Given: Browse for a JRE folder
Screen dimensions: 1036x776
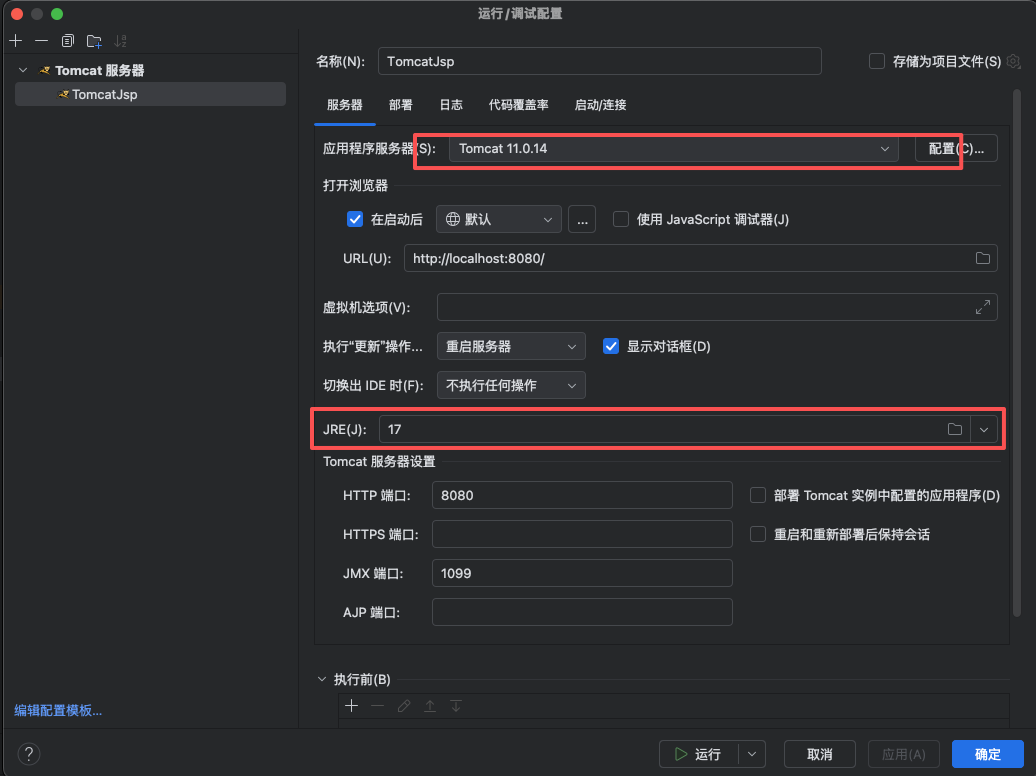Looking at the screenshot, I should tap(955, 430).
